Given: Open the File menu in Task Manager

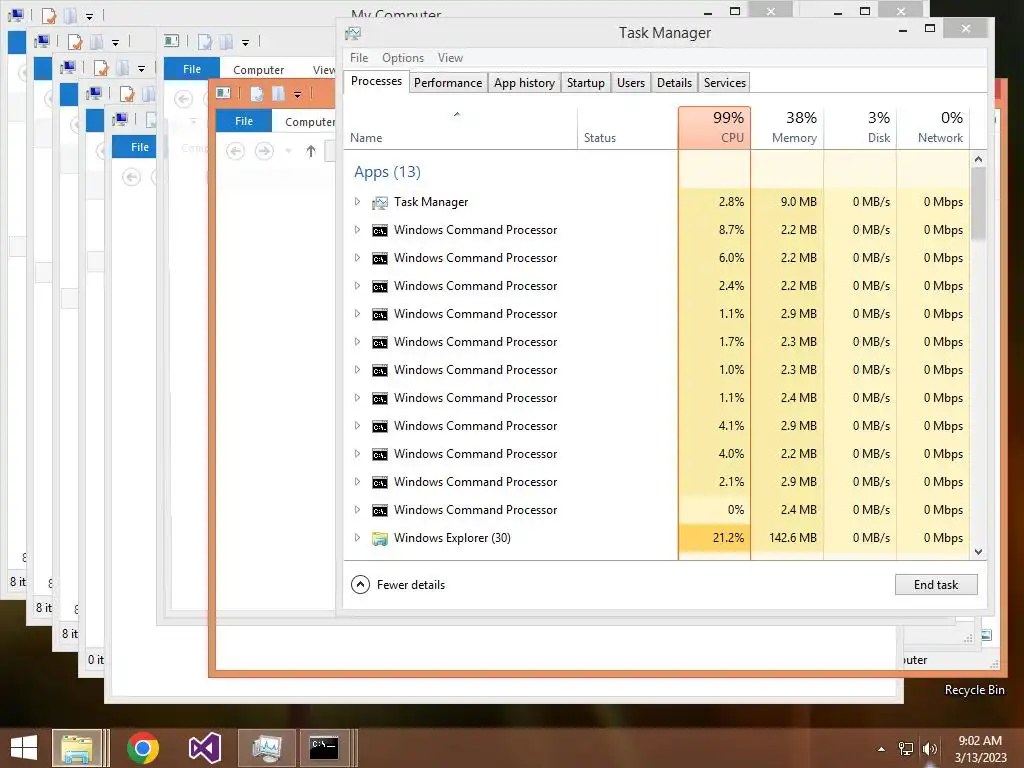Looking at the screenshot, I should [x=359, y=57].
